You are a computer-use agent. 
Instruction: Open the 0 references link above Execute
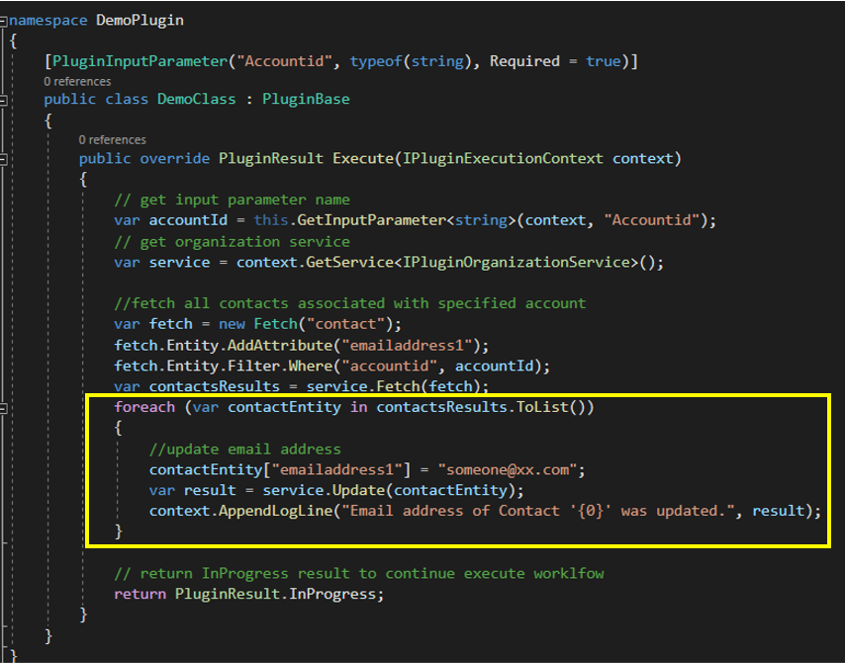pyautogui.click(x=112, y=140)
